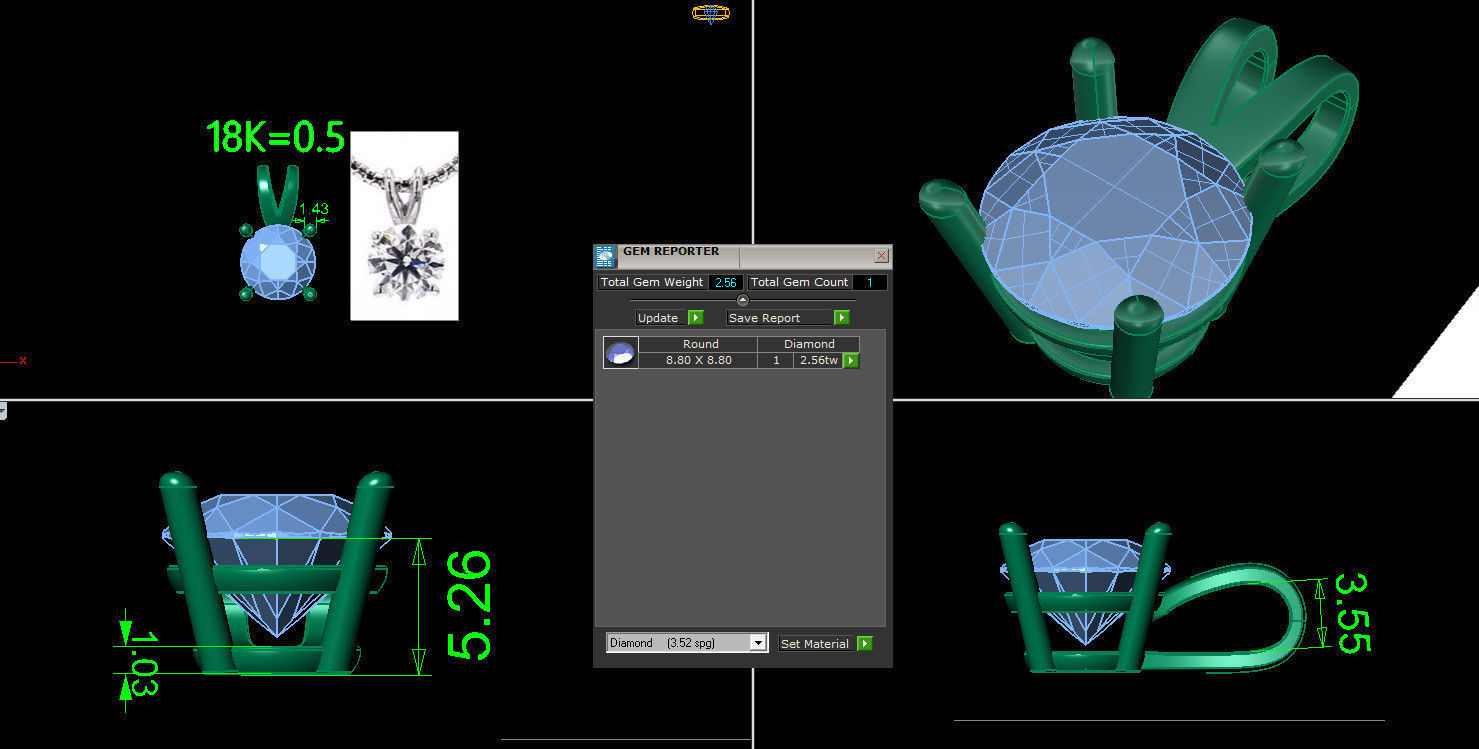Click the Gem Reporter panel icon
The image size is (1479, 749).
[604, 256]
